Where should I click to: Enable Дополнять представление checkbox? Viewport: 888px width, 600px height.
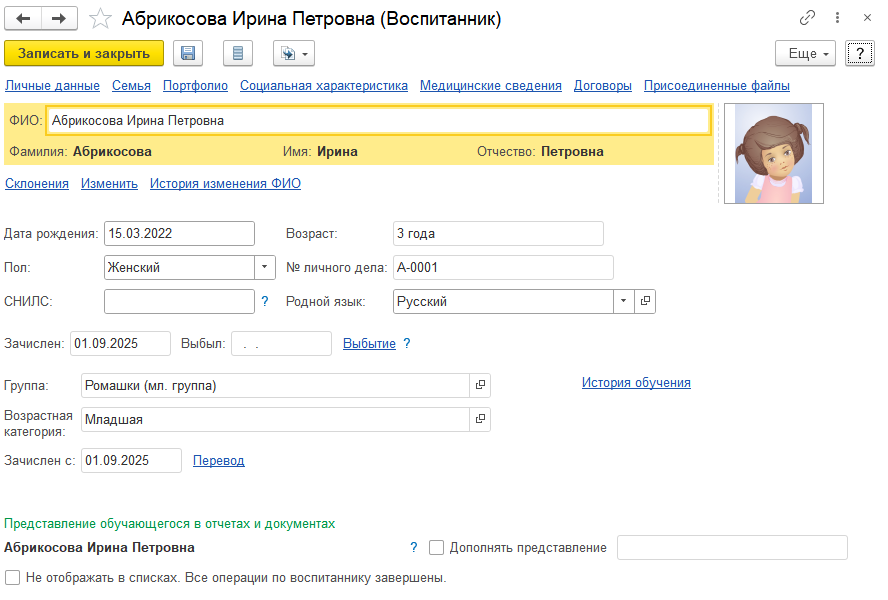[x=436, y=548]
